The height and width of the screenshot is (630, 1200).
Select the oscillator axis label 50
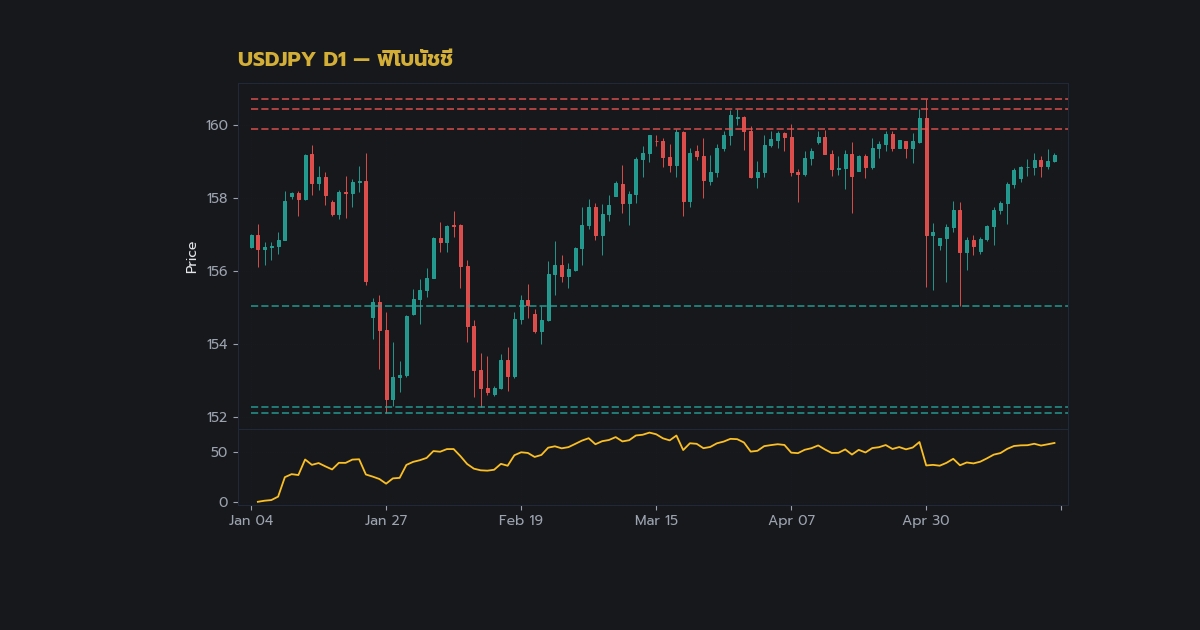click(221, 452)
